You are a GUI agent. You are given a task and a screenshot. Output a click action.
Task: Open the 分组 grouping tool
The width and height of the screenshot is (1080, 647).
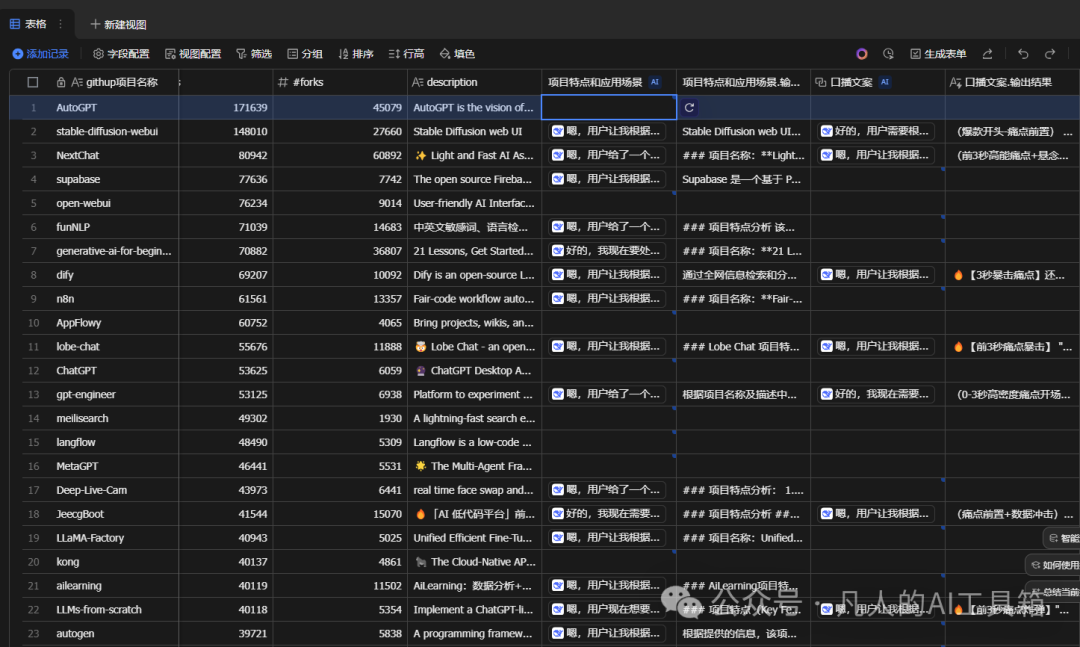[x=305, y=54]
